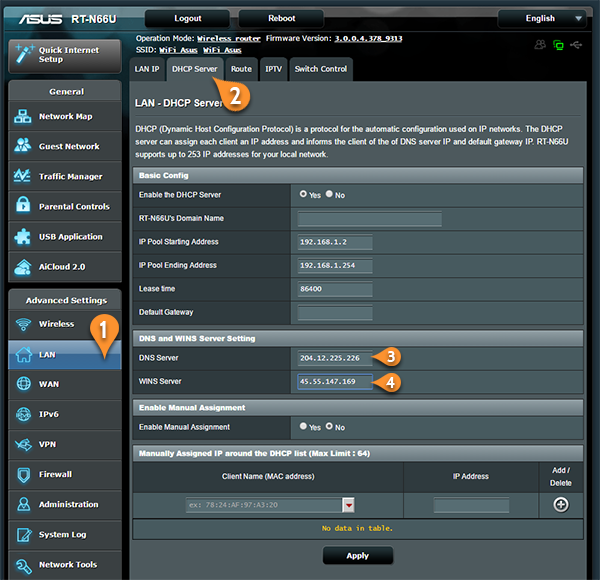The image size is (600, 580).
Task: Switch to the Route tab
Action: click(x=241, y=69)
